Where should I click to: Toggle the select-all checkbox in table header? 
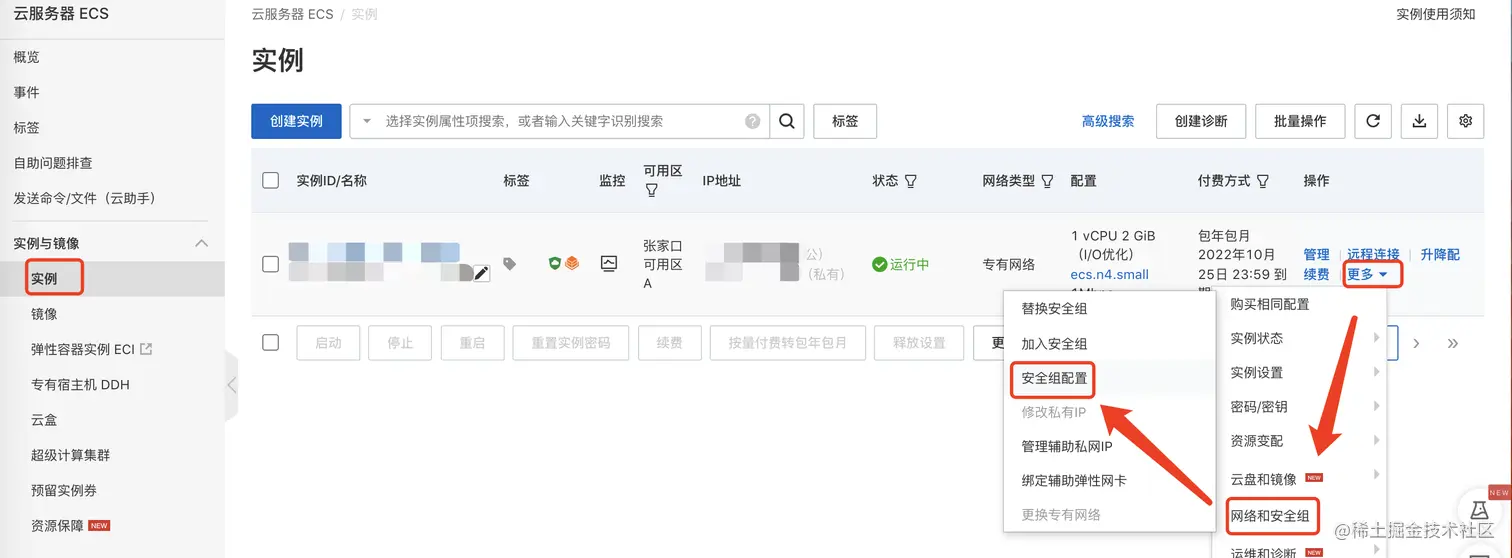point(270,181)
